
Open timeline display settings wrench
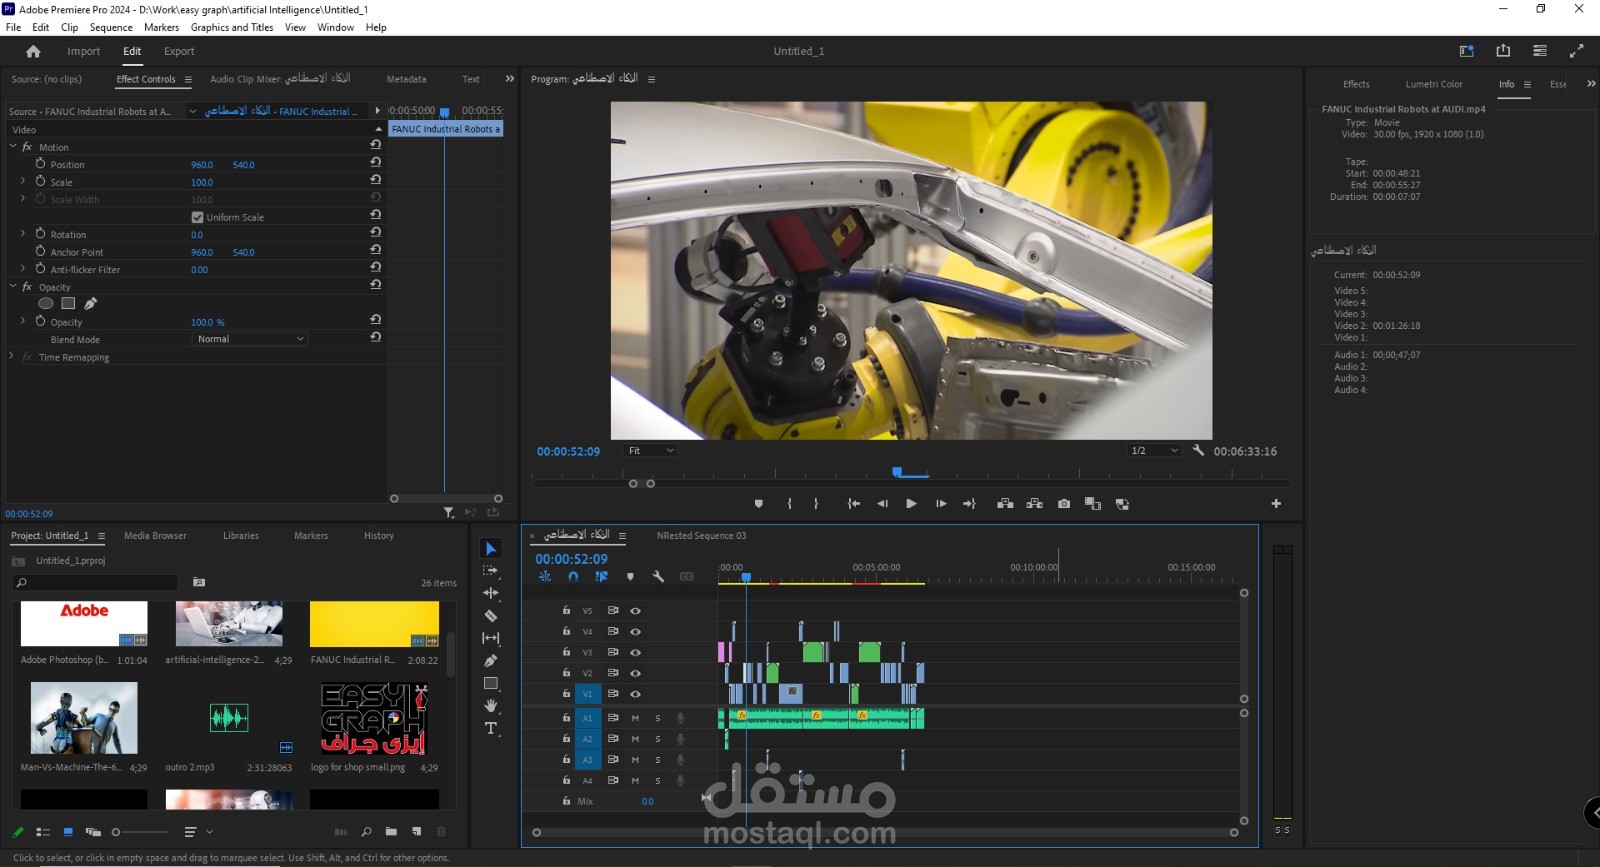click(x=658, y=576)
